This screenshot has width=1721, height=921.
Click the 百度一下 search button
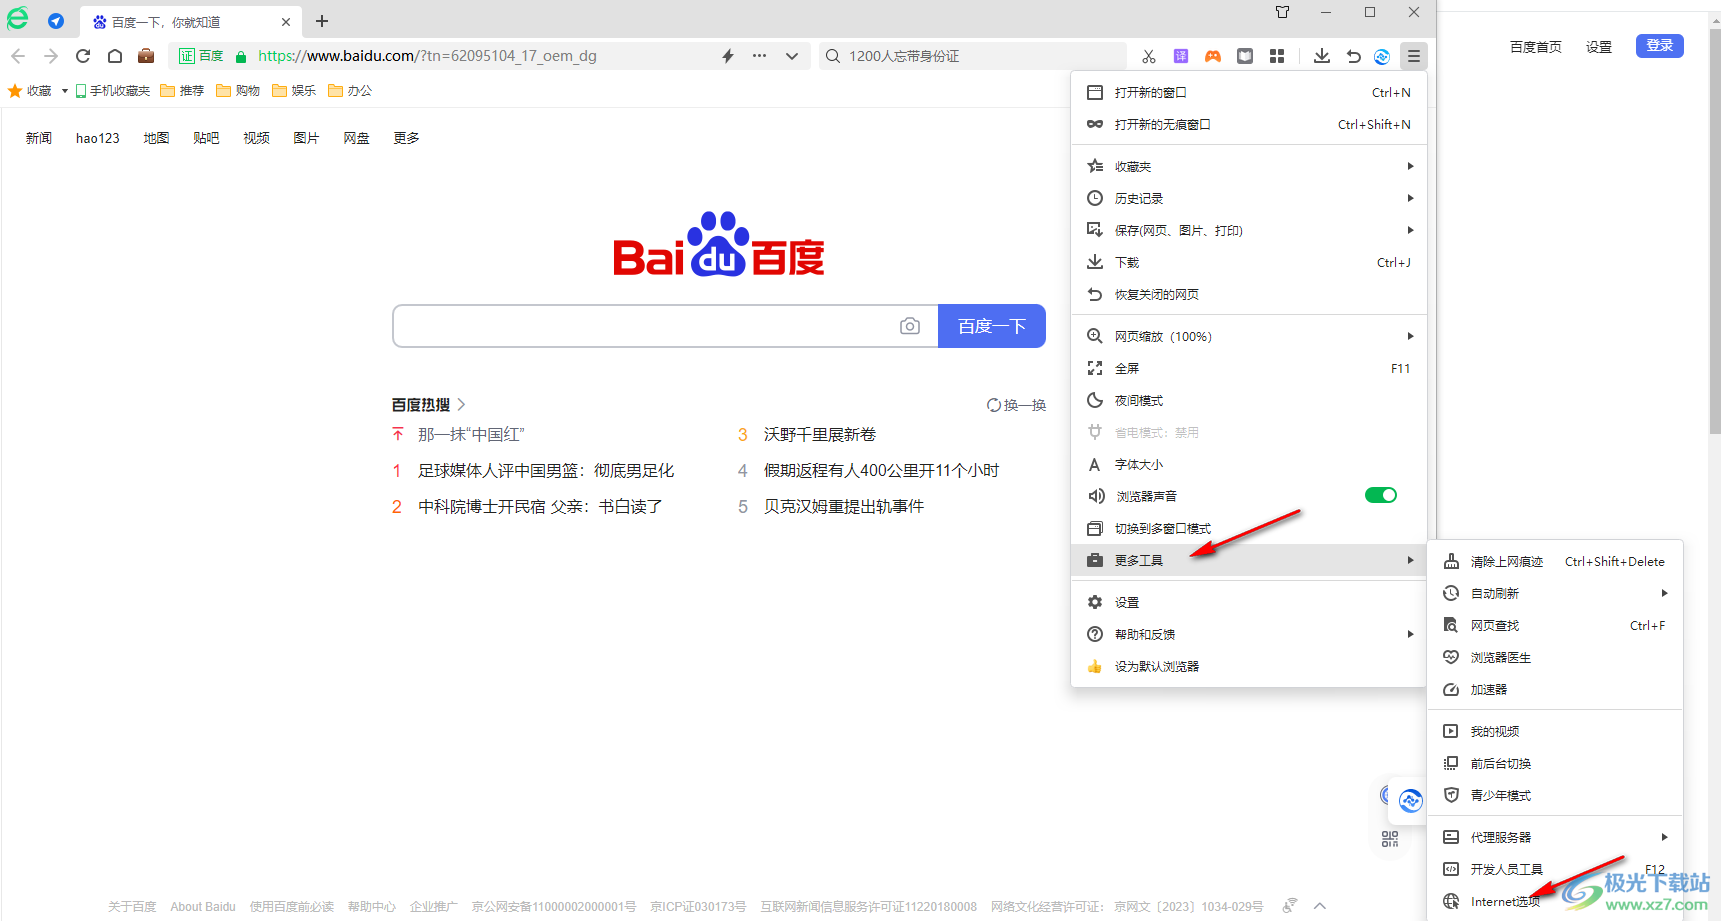pyautogui.click(x=991, y=326)
